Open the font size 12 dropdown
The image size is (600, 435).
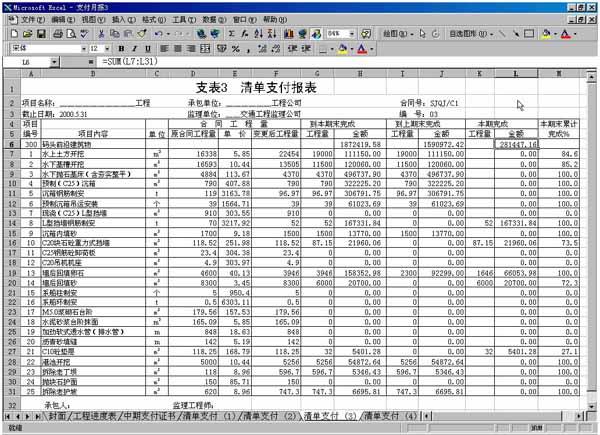coord(107,48)
